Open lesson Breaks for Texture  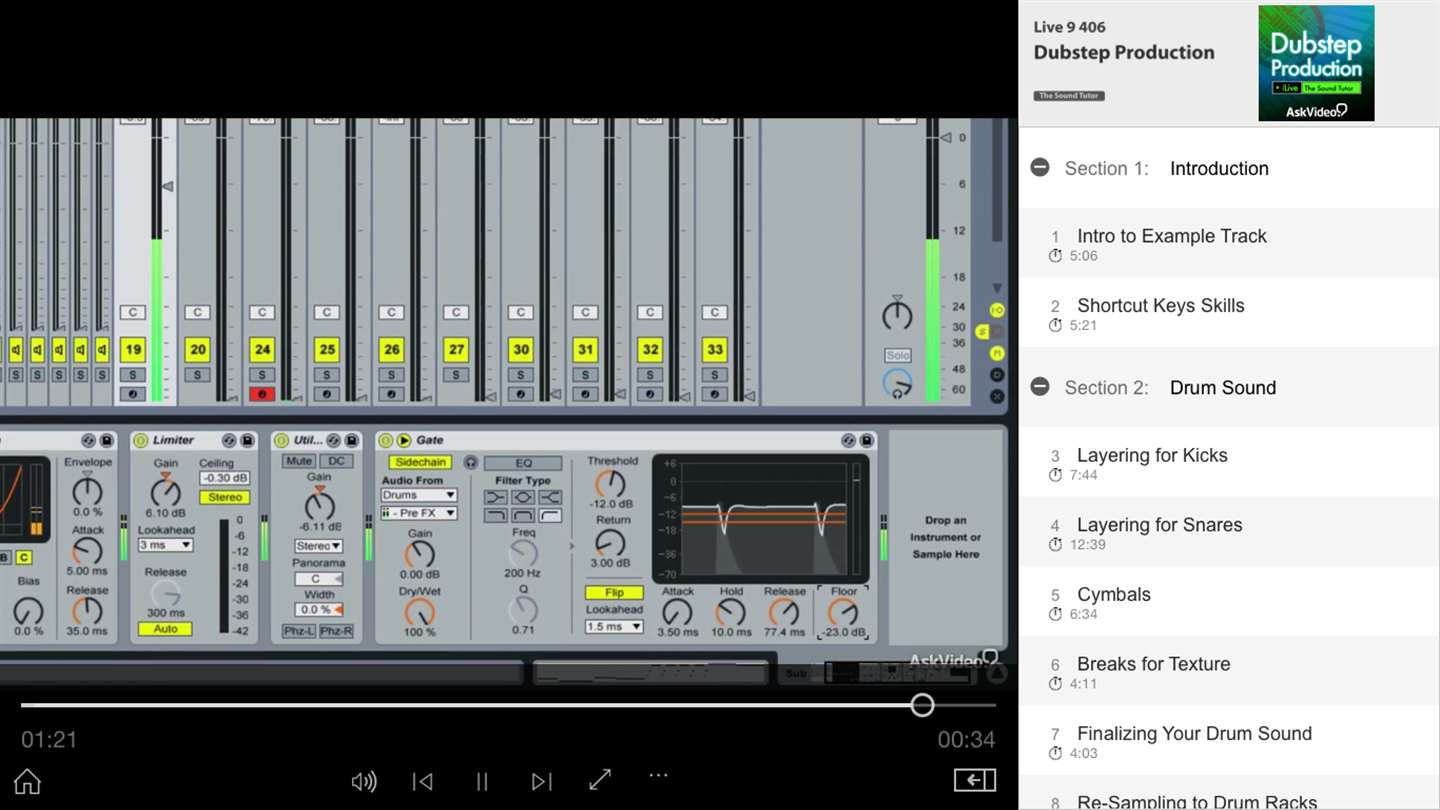[x=1229, y=671]
